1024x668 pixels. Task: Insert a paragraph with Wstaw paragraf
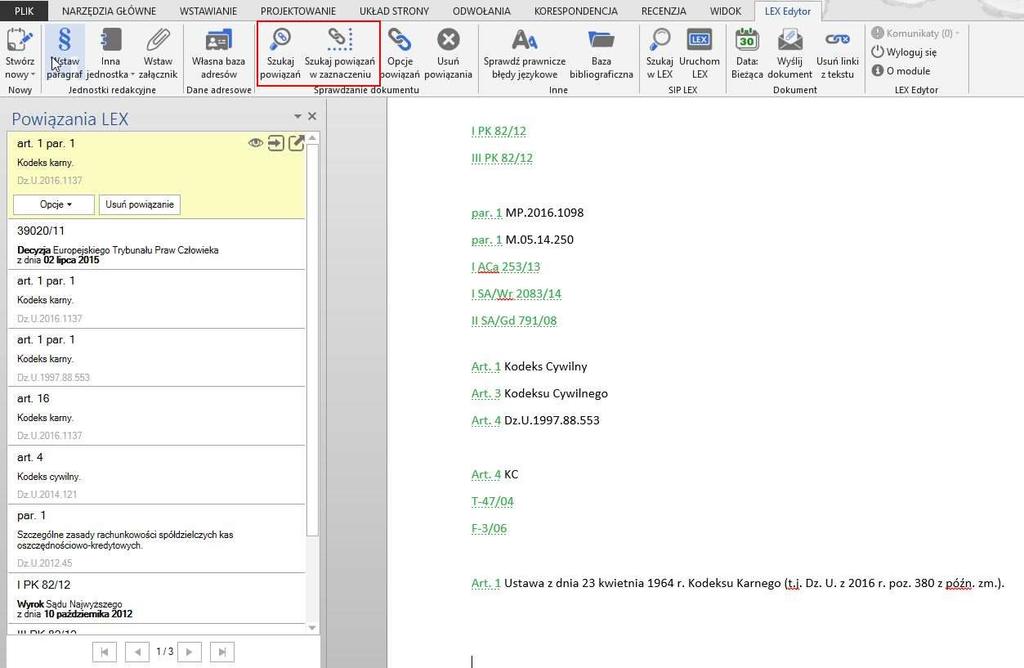pyautogui.click(x=64, y=54)
